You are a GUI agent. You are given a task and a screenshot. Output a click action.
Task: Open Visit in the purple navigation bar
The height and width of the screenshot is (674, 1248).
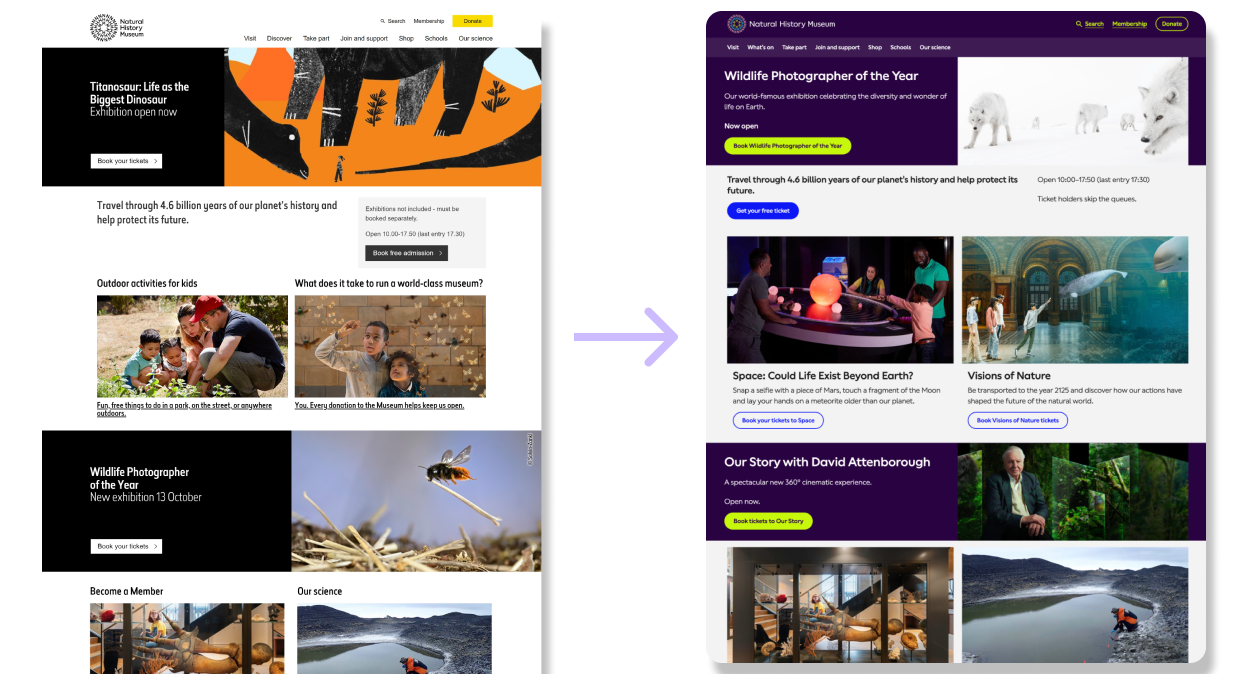[733, 47]
